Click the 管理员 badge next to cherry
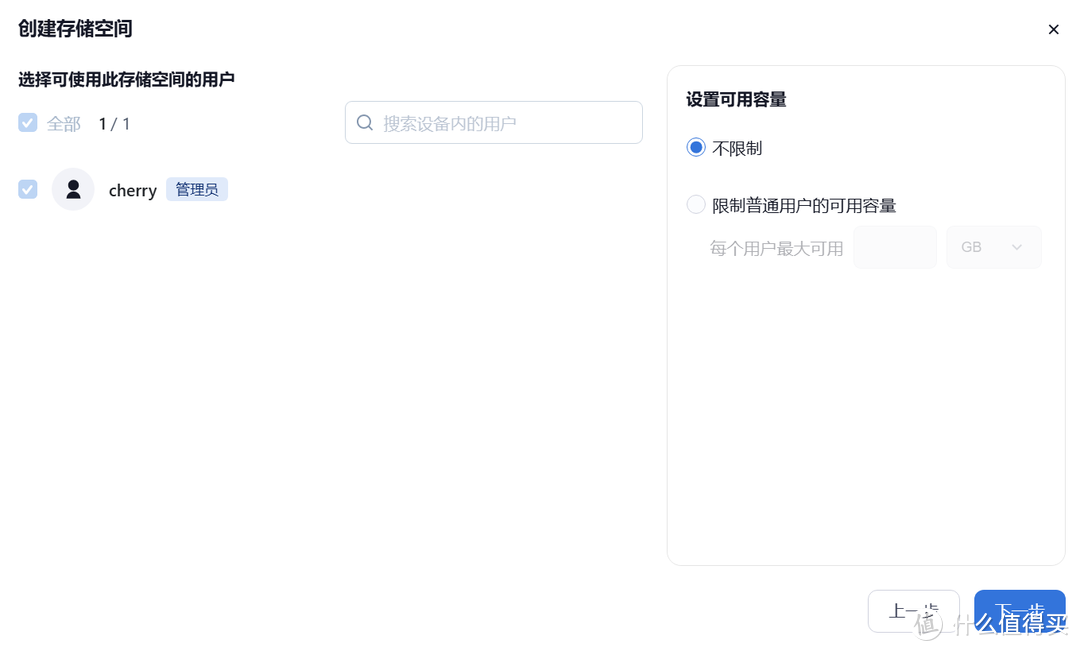 tap(197, 189)
